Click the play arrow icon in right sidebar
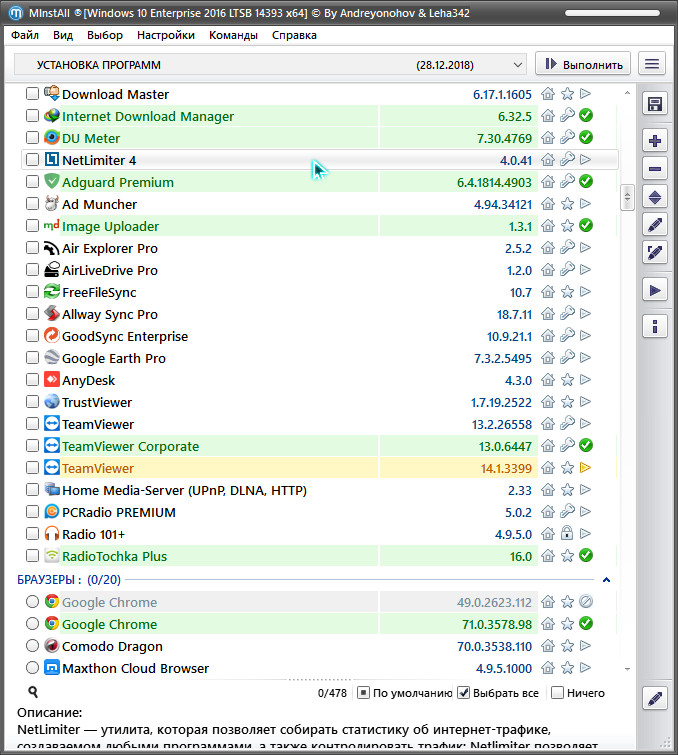The height and width of the screenshot is (755, 678). [x=655, y=290]
